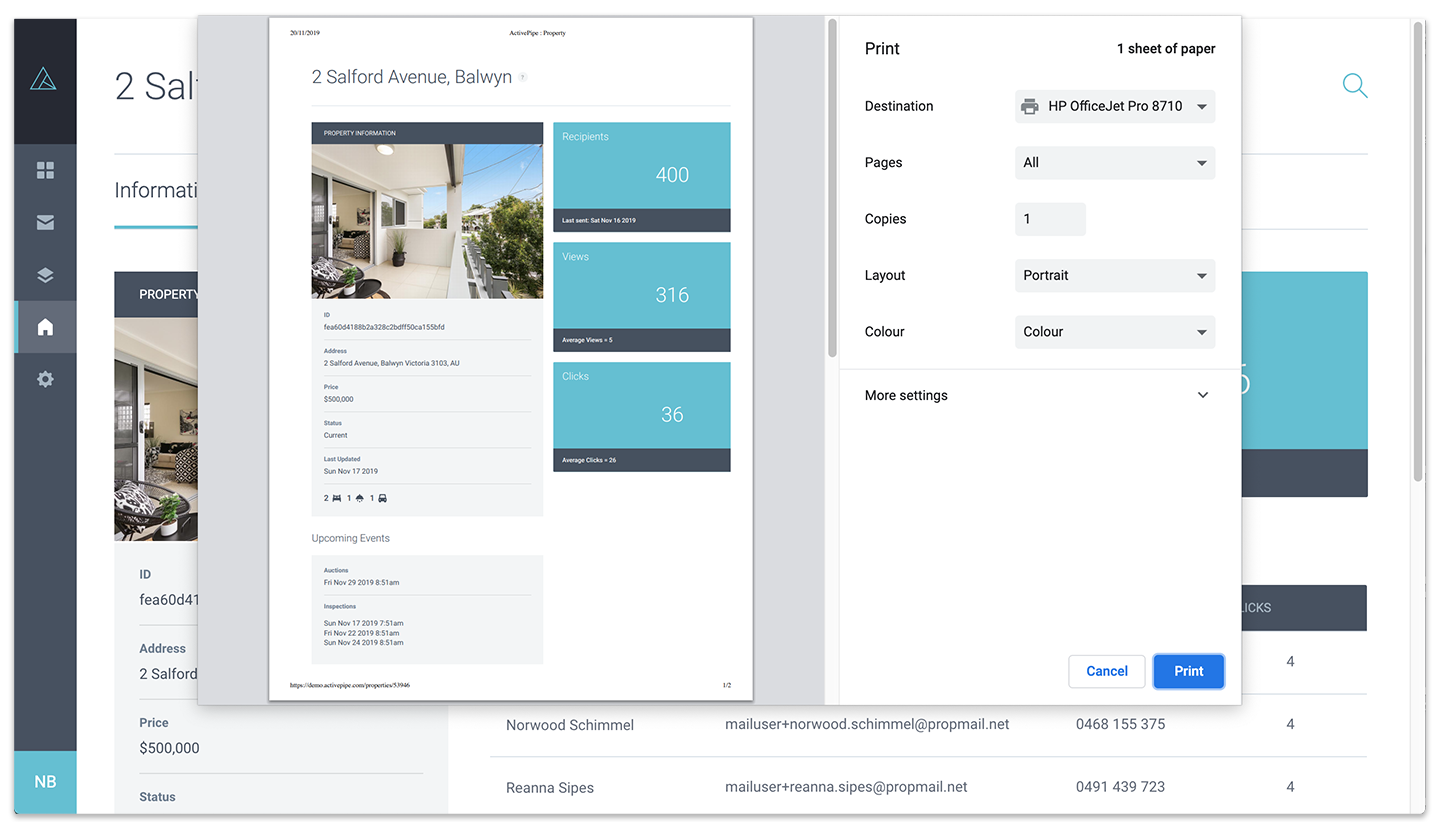Click the $500,000 price value
The image size is (1440, 822).
(x=169, y=748)
